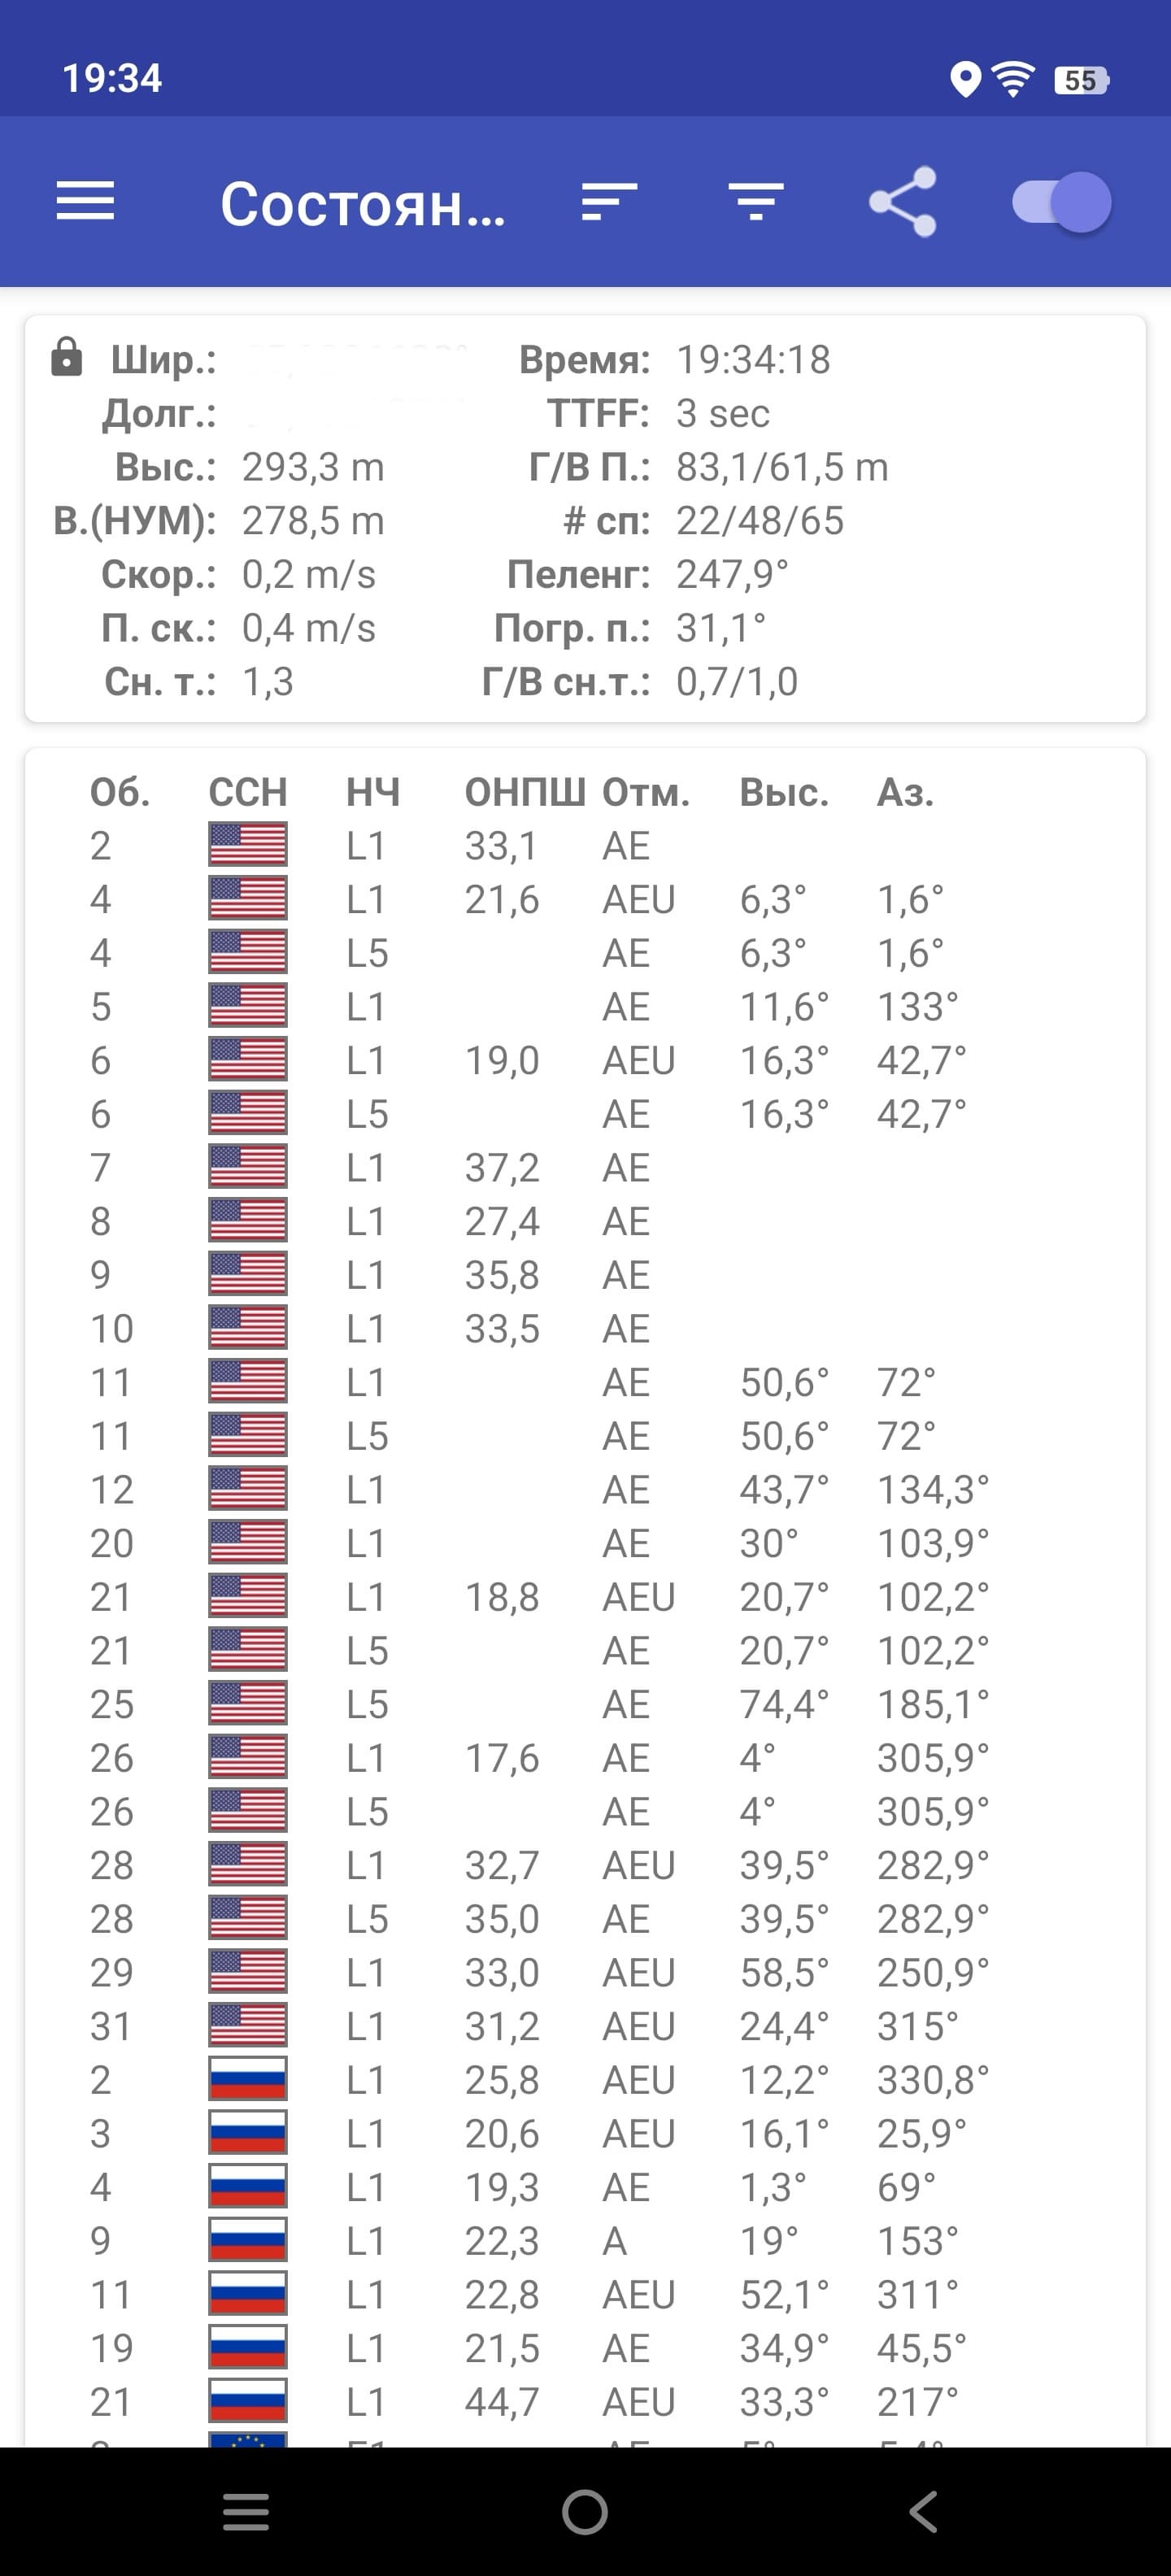Tap the ОНПШ column header

pos(525,792)
